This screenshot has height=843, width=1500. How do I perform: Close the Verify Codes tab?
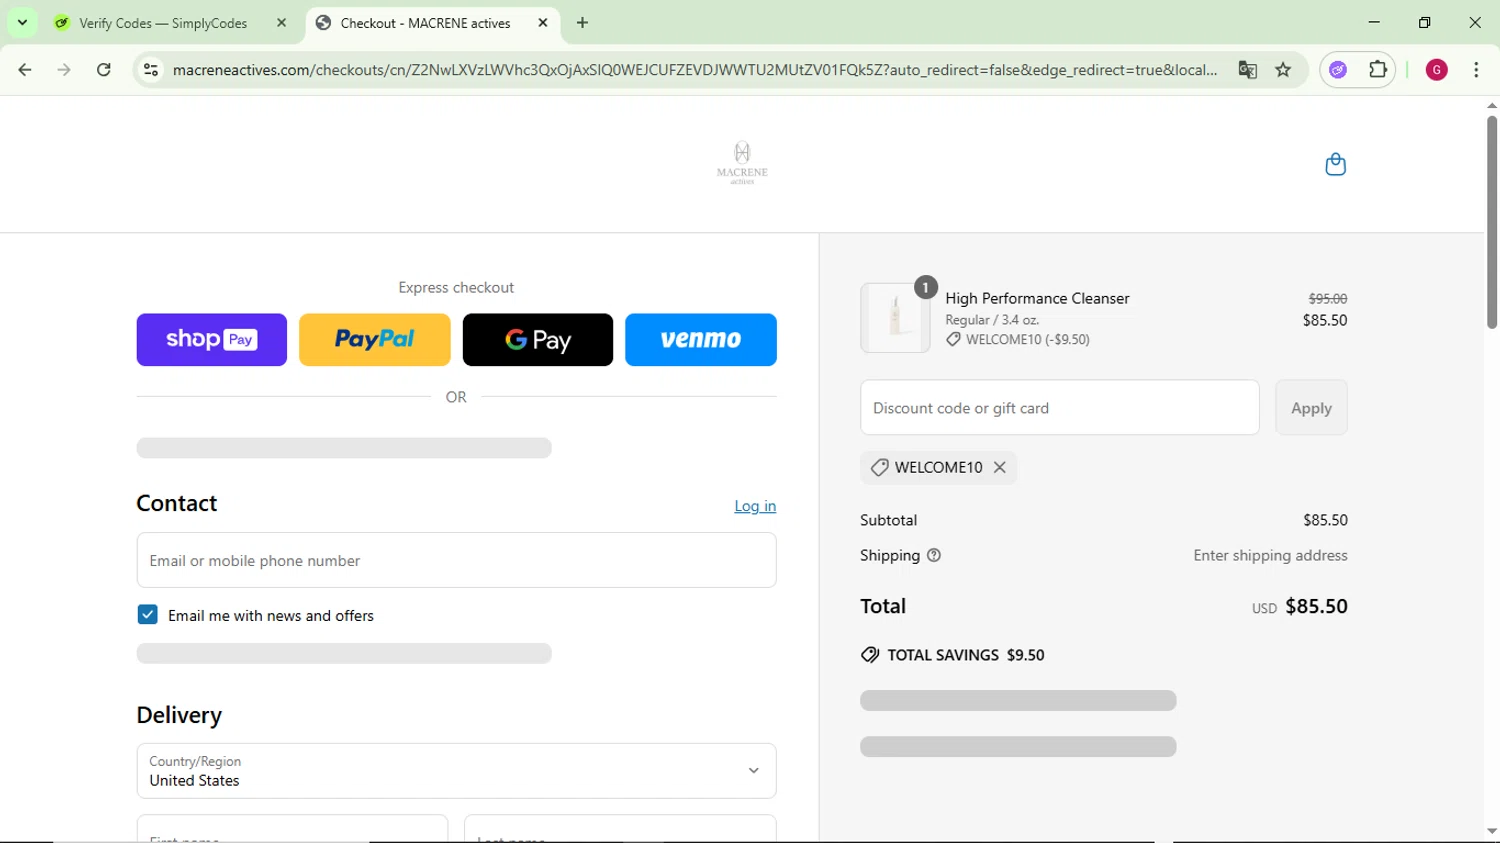tap(281, 23)
